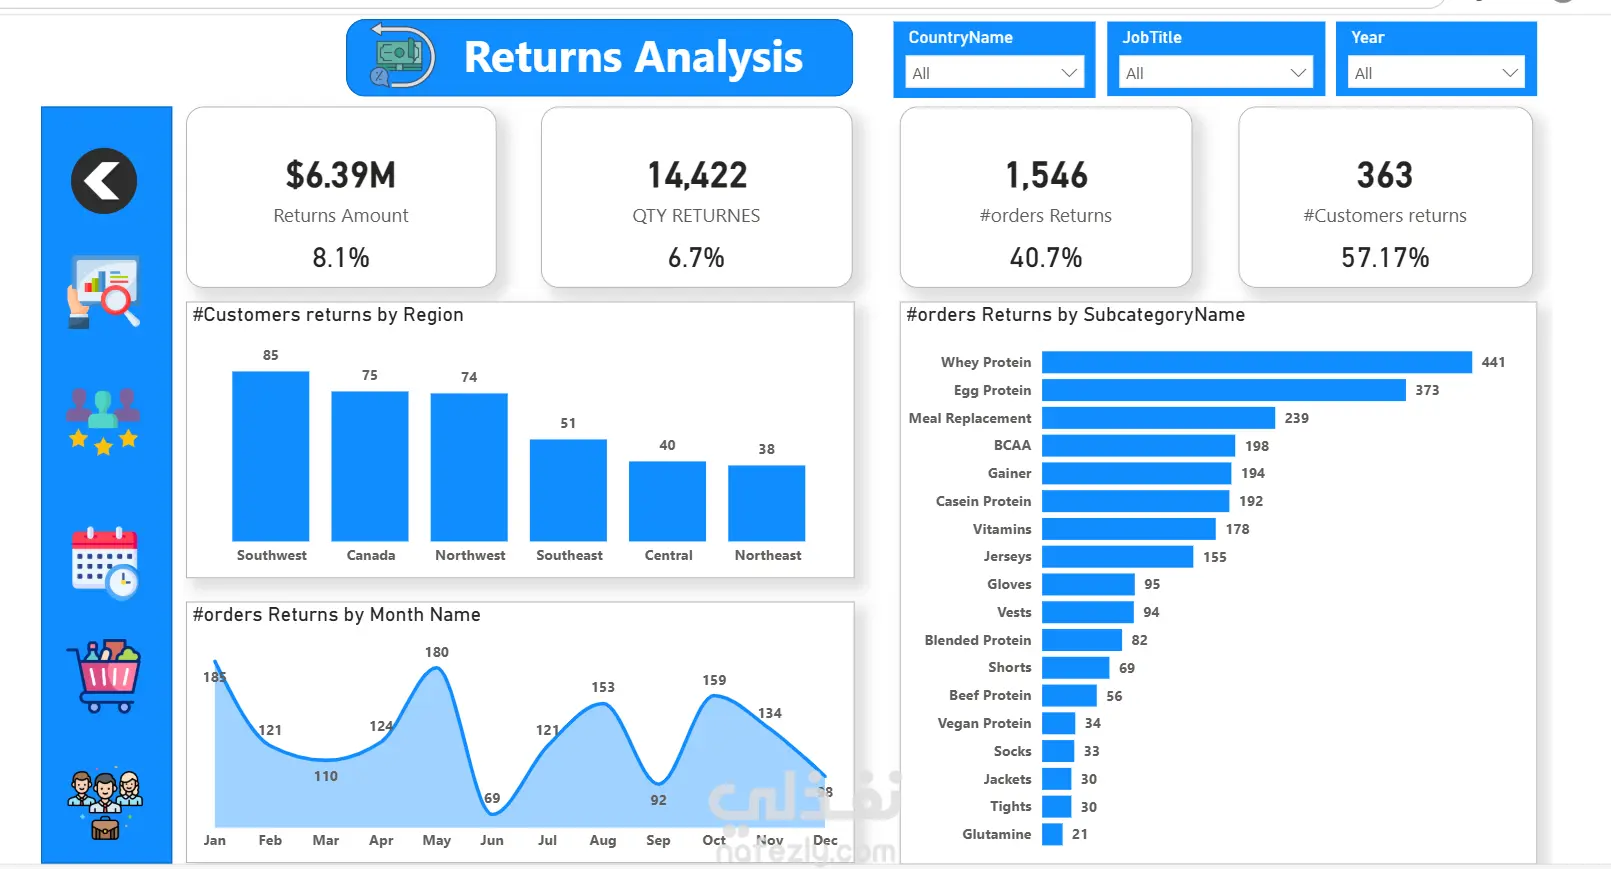Image resolution: width=1611 pixels, height=869 pixels.
Task: Click the money return header icon
Action: tap(402, 57)
